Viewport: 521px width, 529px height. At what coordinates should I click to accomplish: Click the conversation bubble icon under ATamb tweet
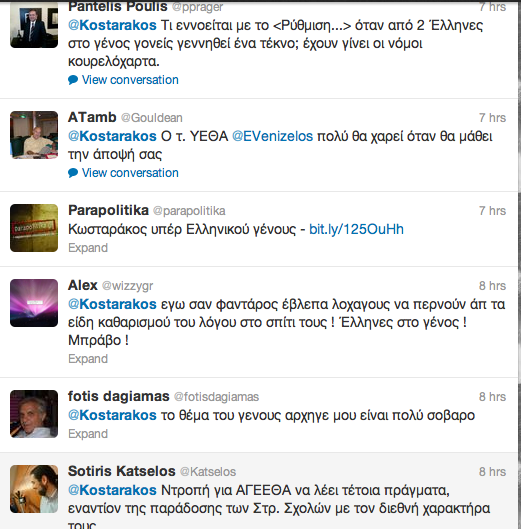73,173
